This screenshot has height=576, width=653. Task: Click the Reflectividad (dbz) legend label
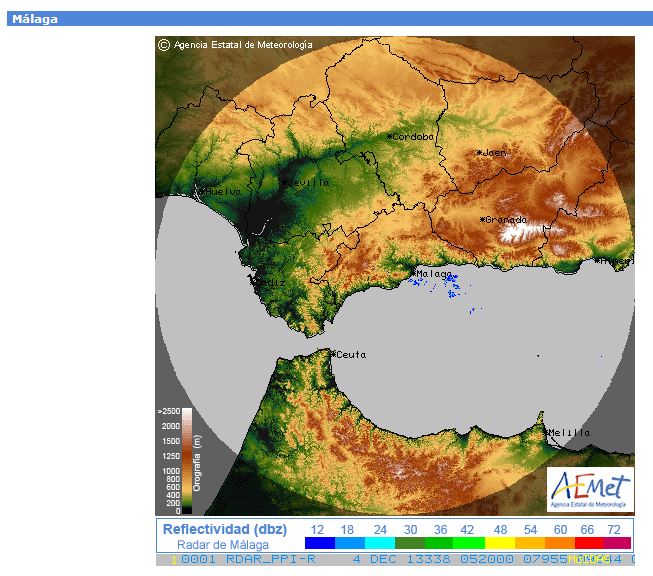pyautogui.click(x=225, y=529)
